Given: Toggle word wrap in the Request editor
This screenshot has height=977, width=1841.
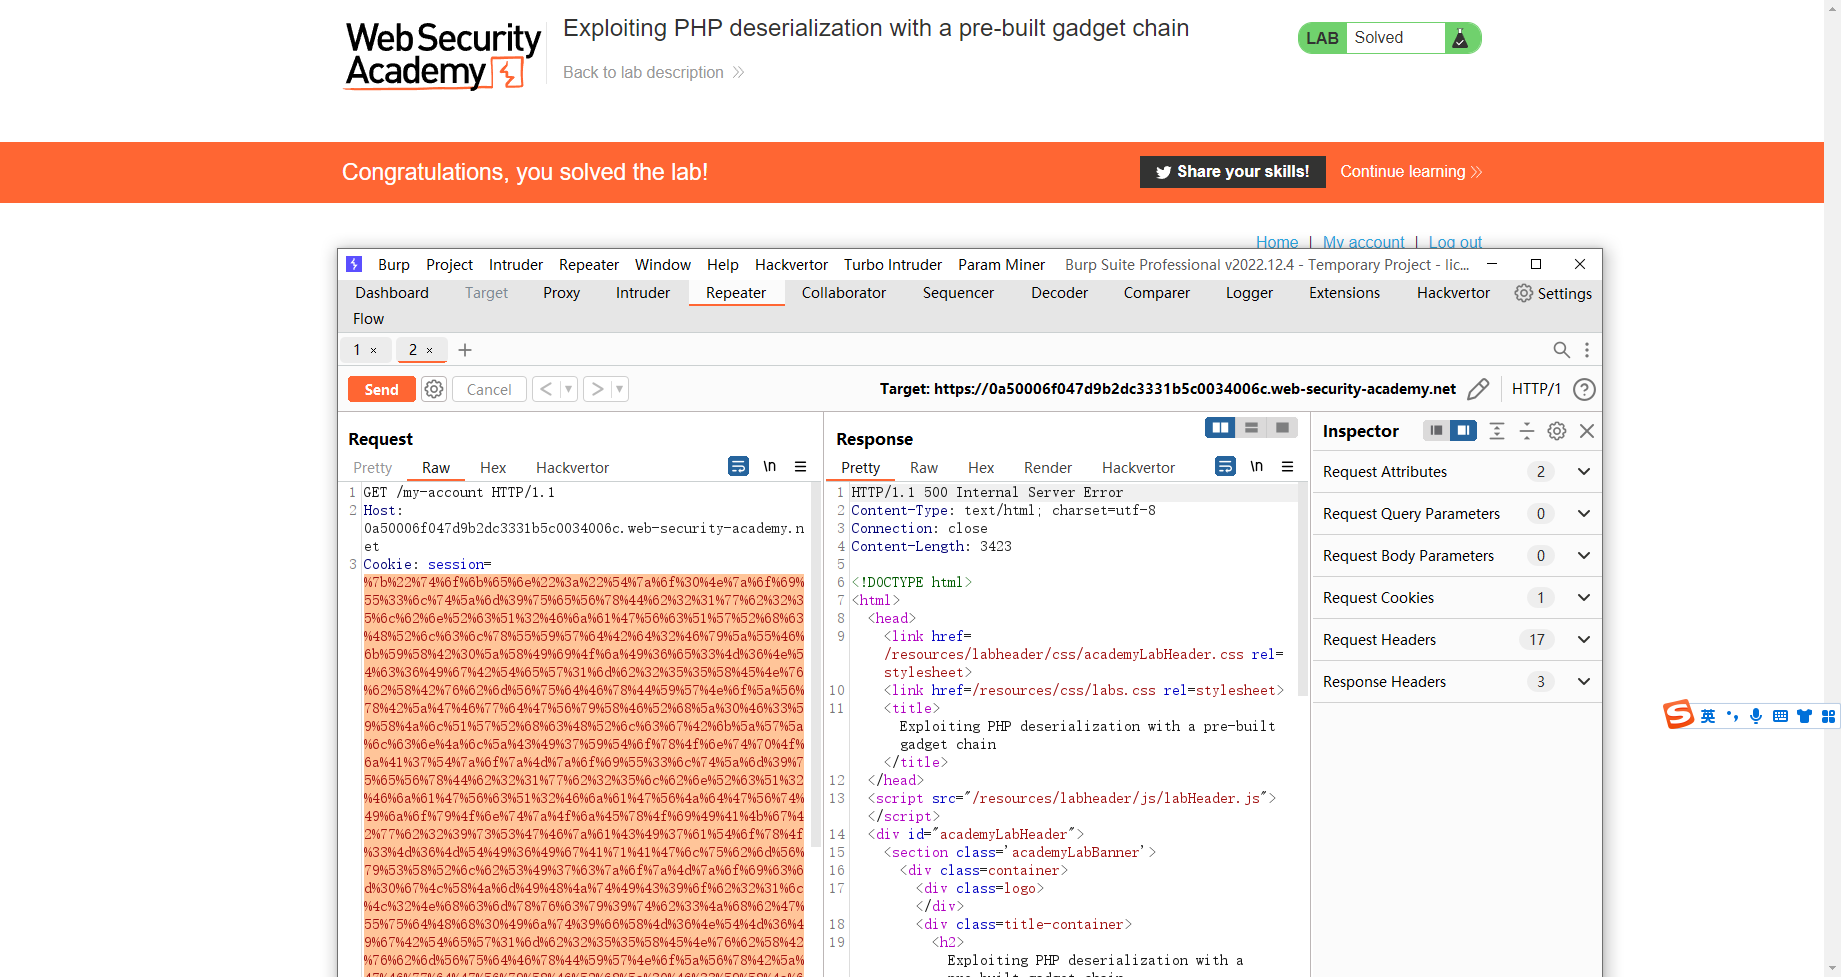Looking at the screenshot, I should click(738, 466).
